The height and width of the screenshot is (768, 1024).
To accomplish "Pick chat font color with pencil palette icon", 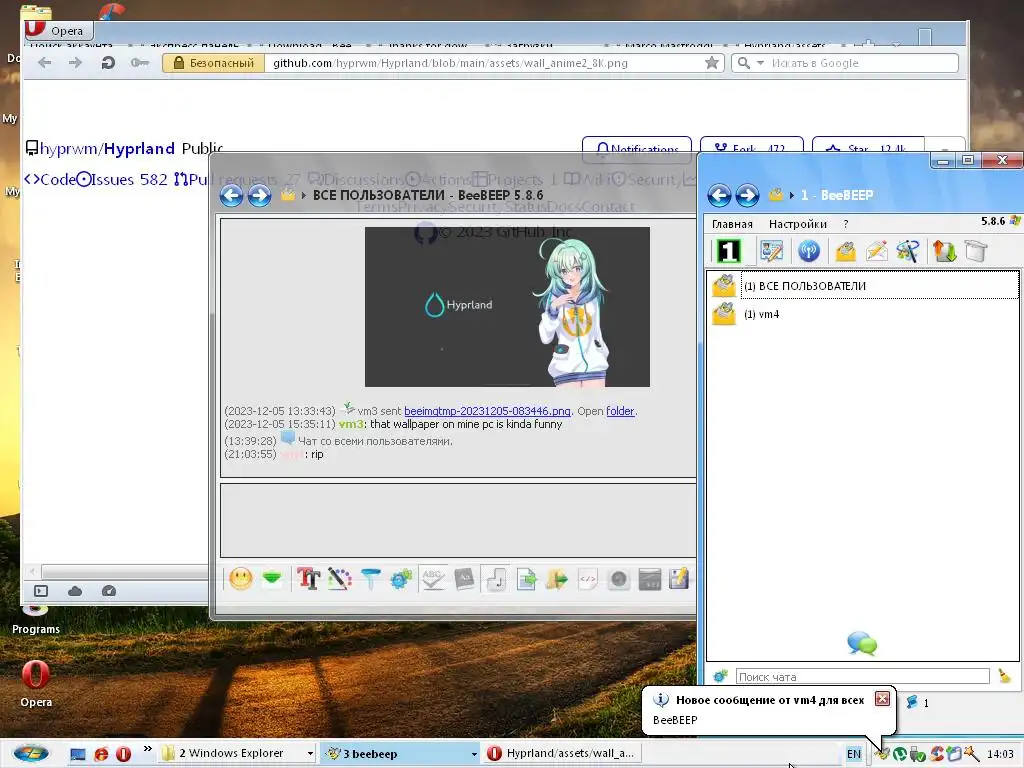I will [340, 579].
